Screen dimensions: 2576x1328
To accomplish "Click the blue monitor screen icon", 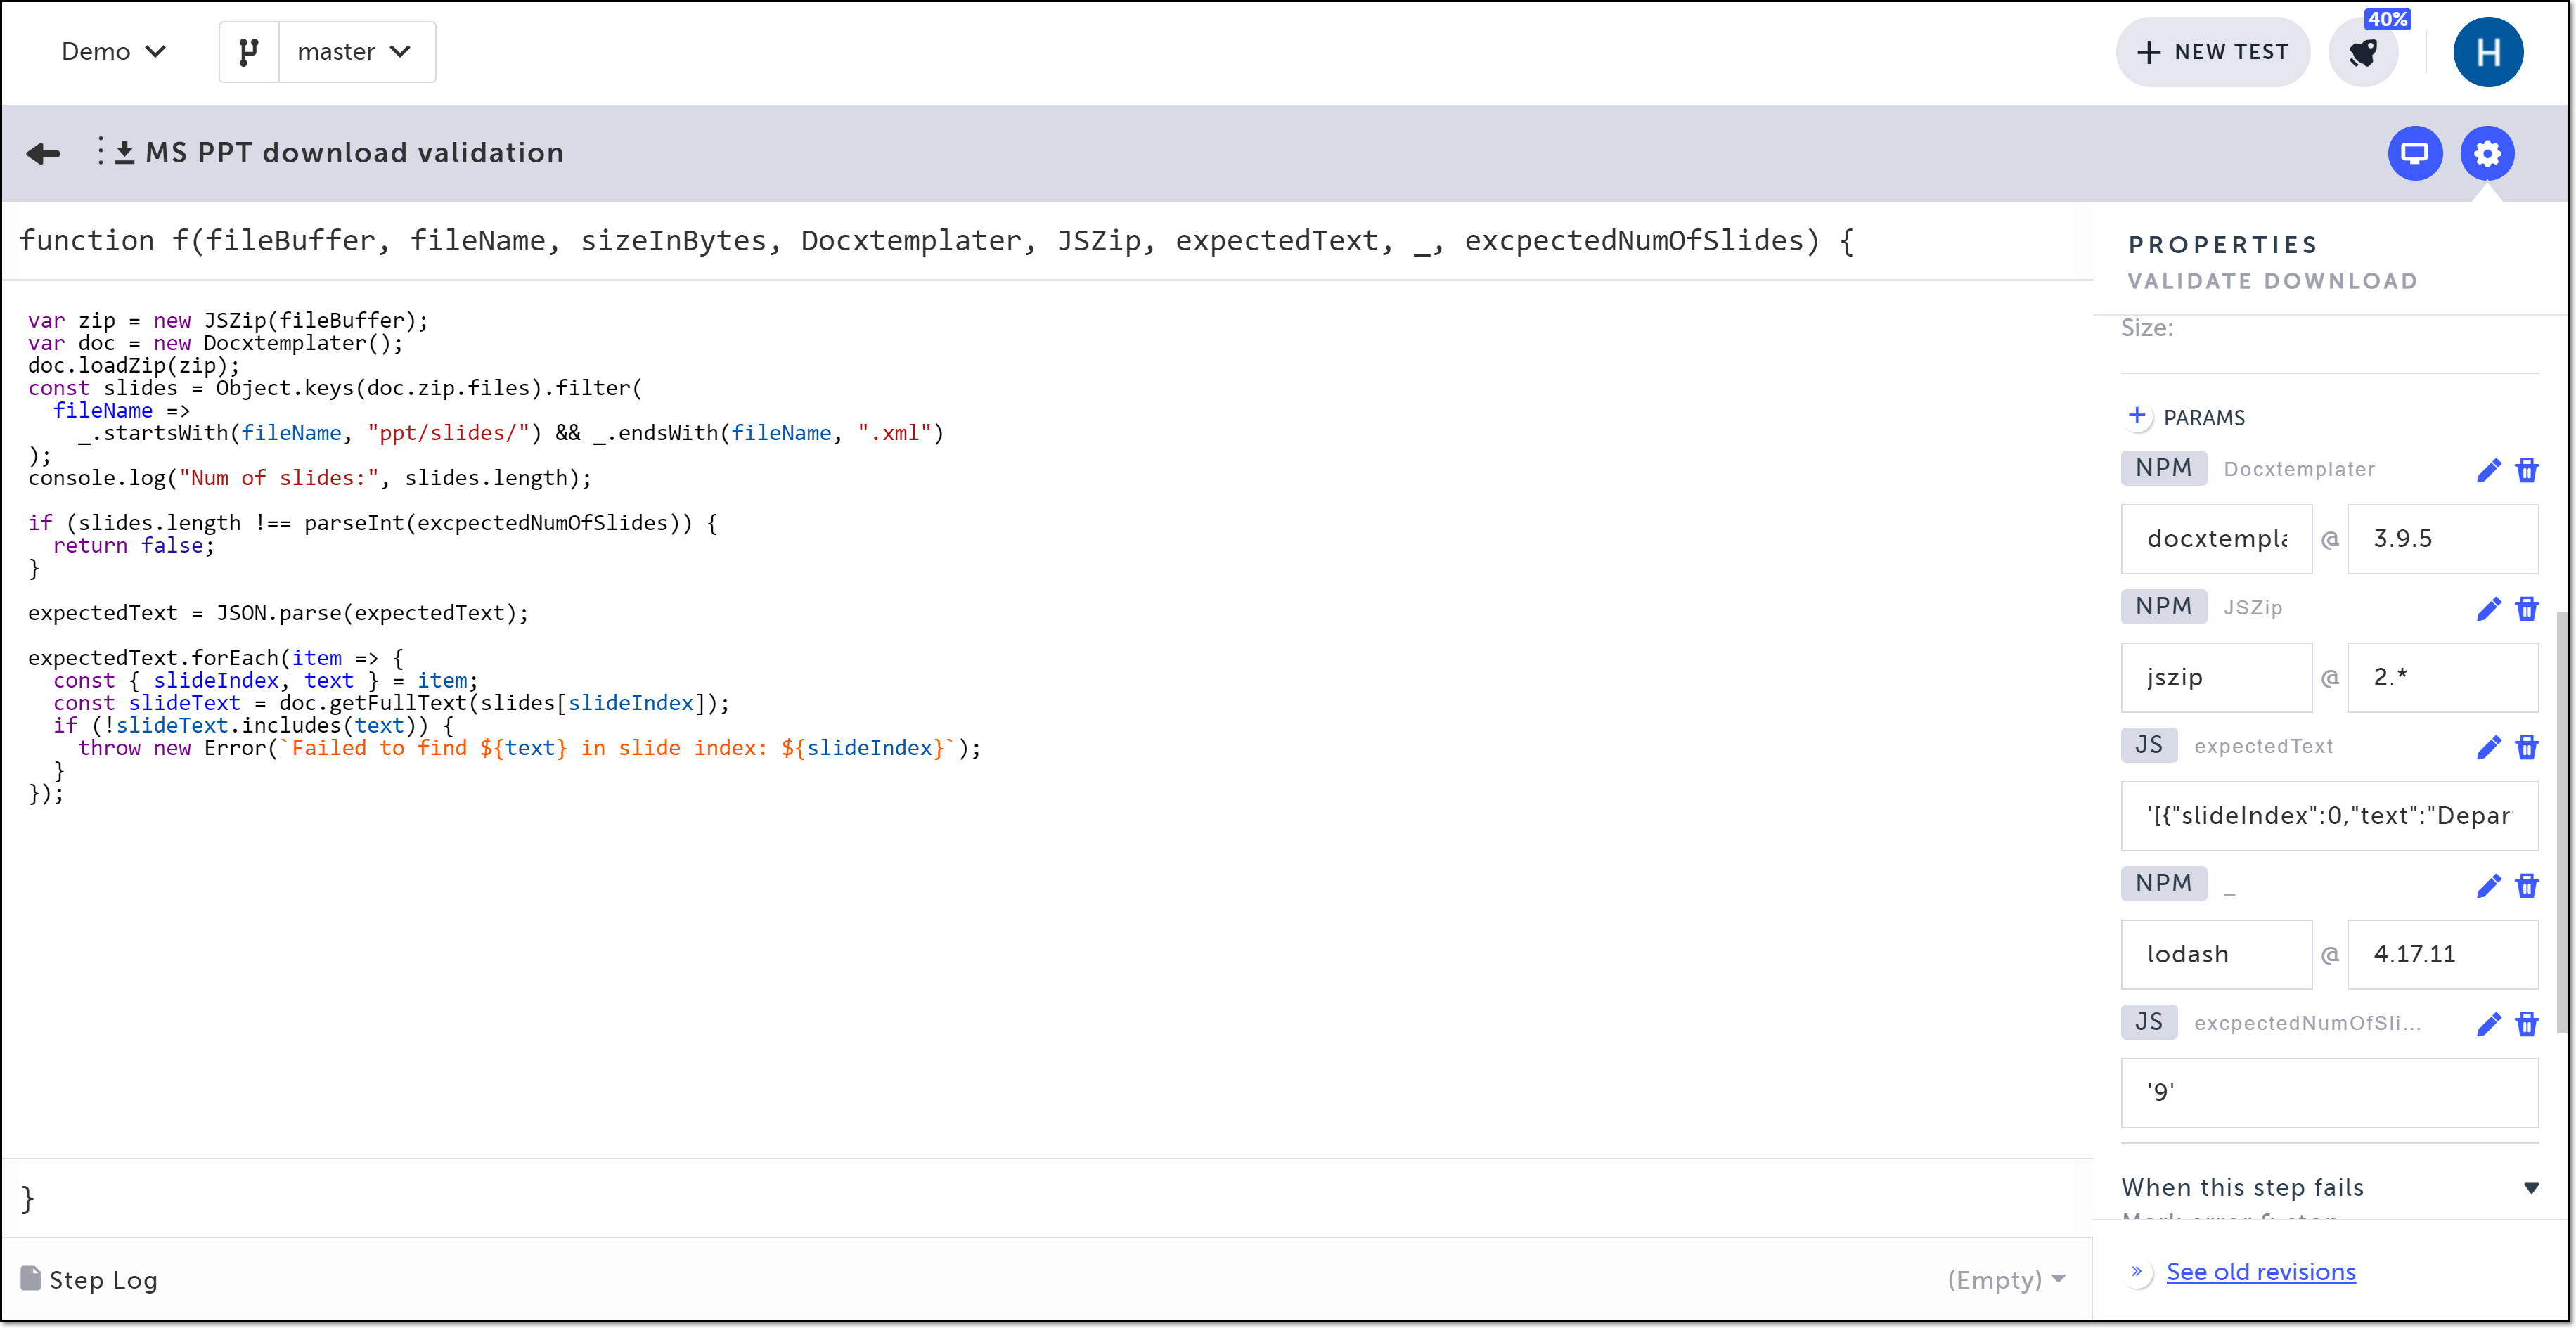I will pyautogui.click(x=2414, y=153).
